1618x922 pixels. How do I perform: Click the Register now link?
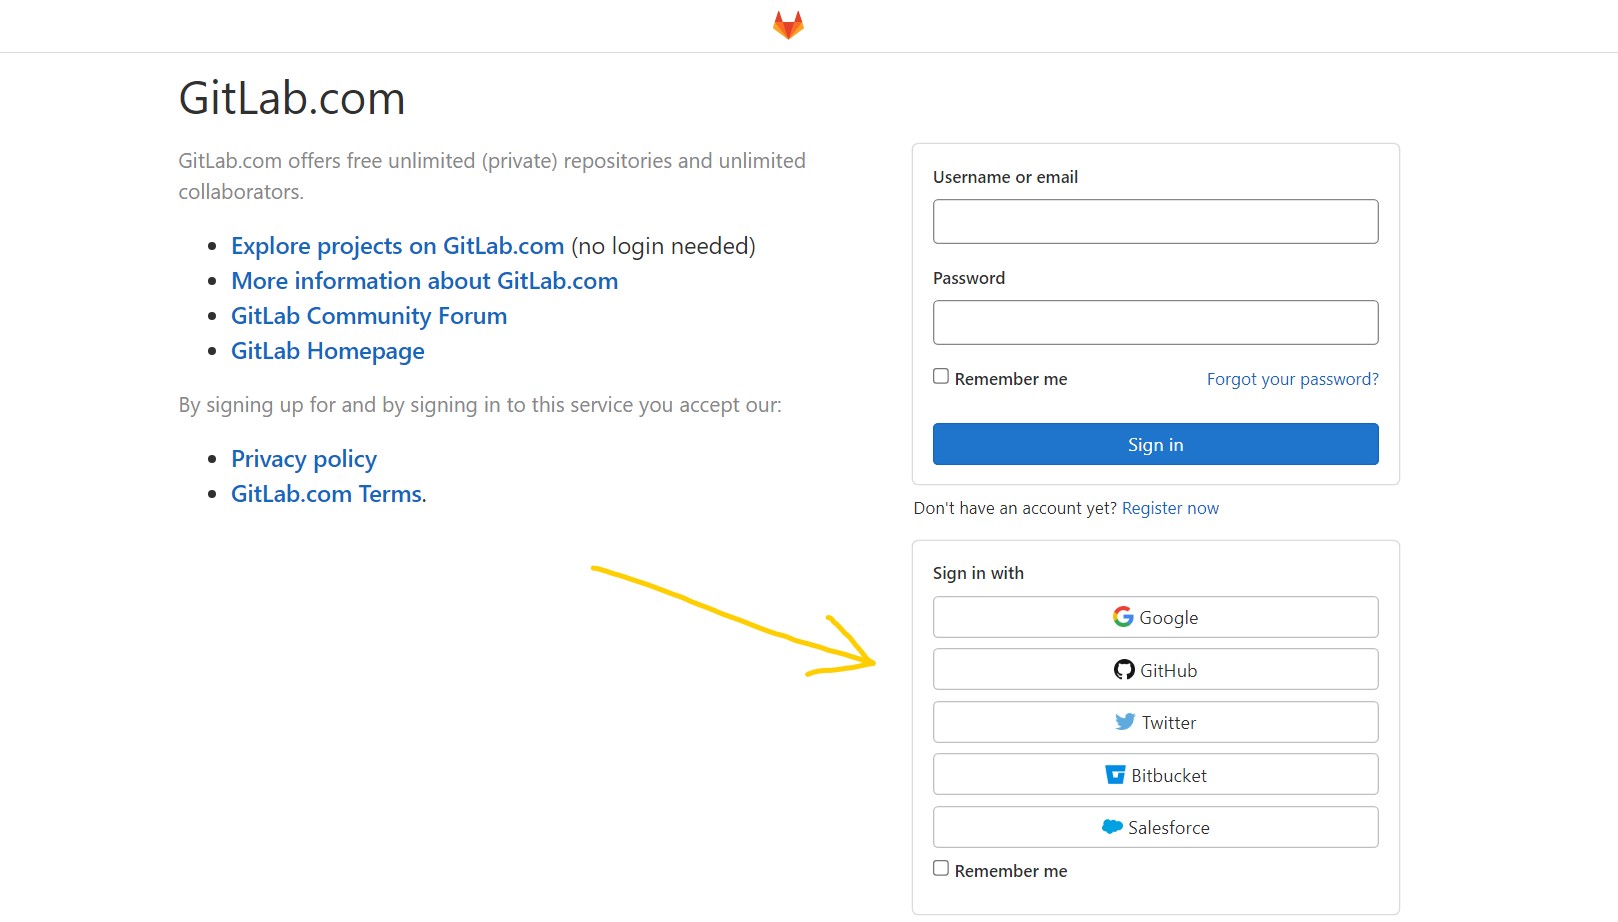(x=1170, y=508)
